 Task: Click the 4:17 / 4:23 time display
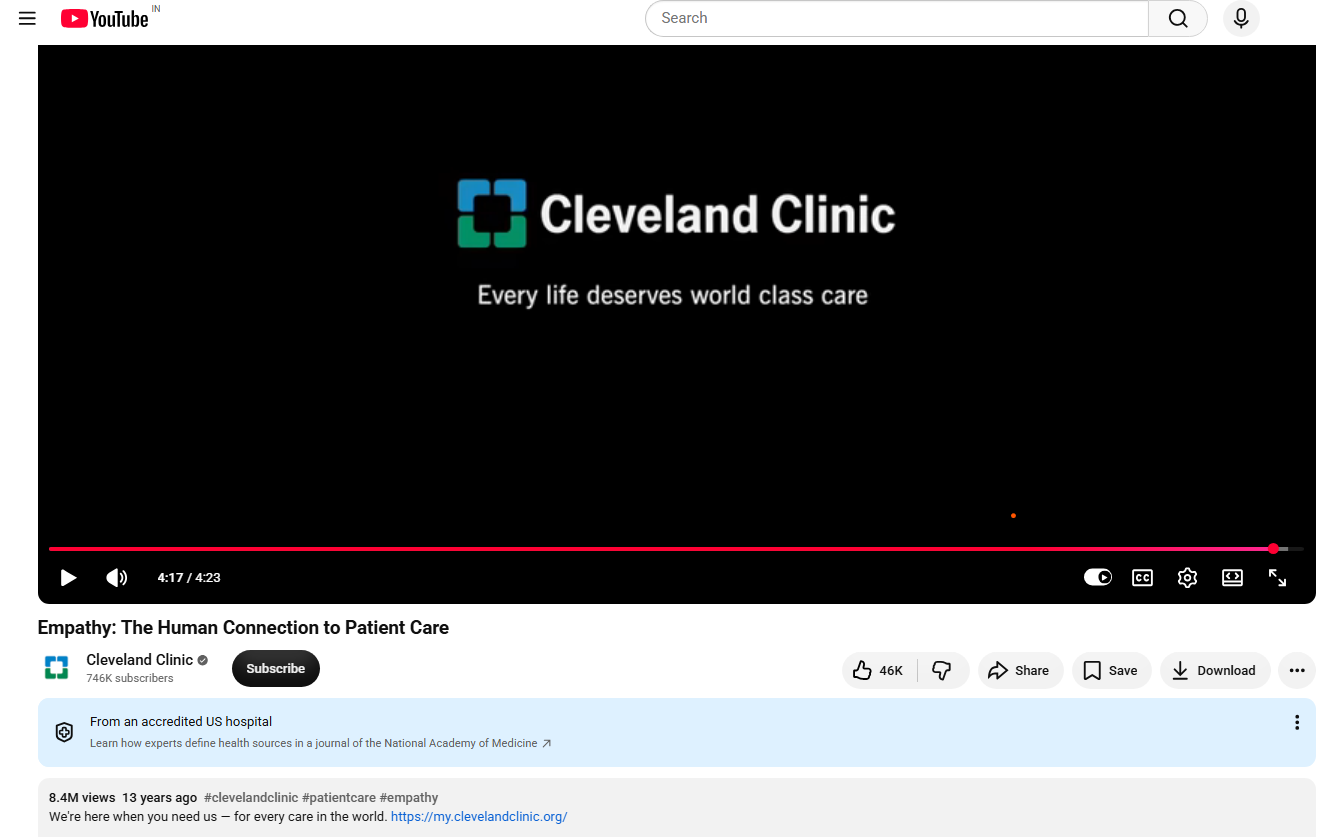point(189,578)
